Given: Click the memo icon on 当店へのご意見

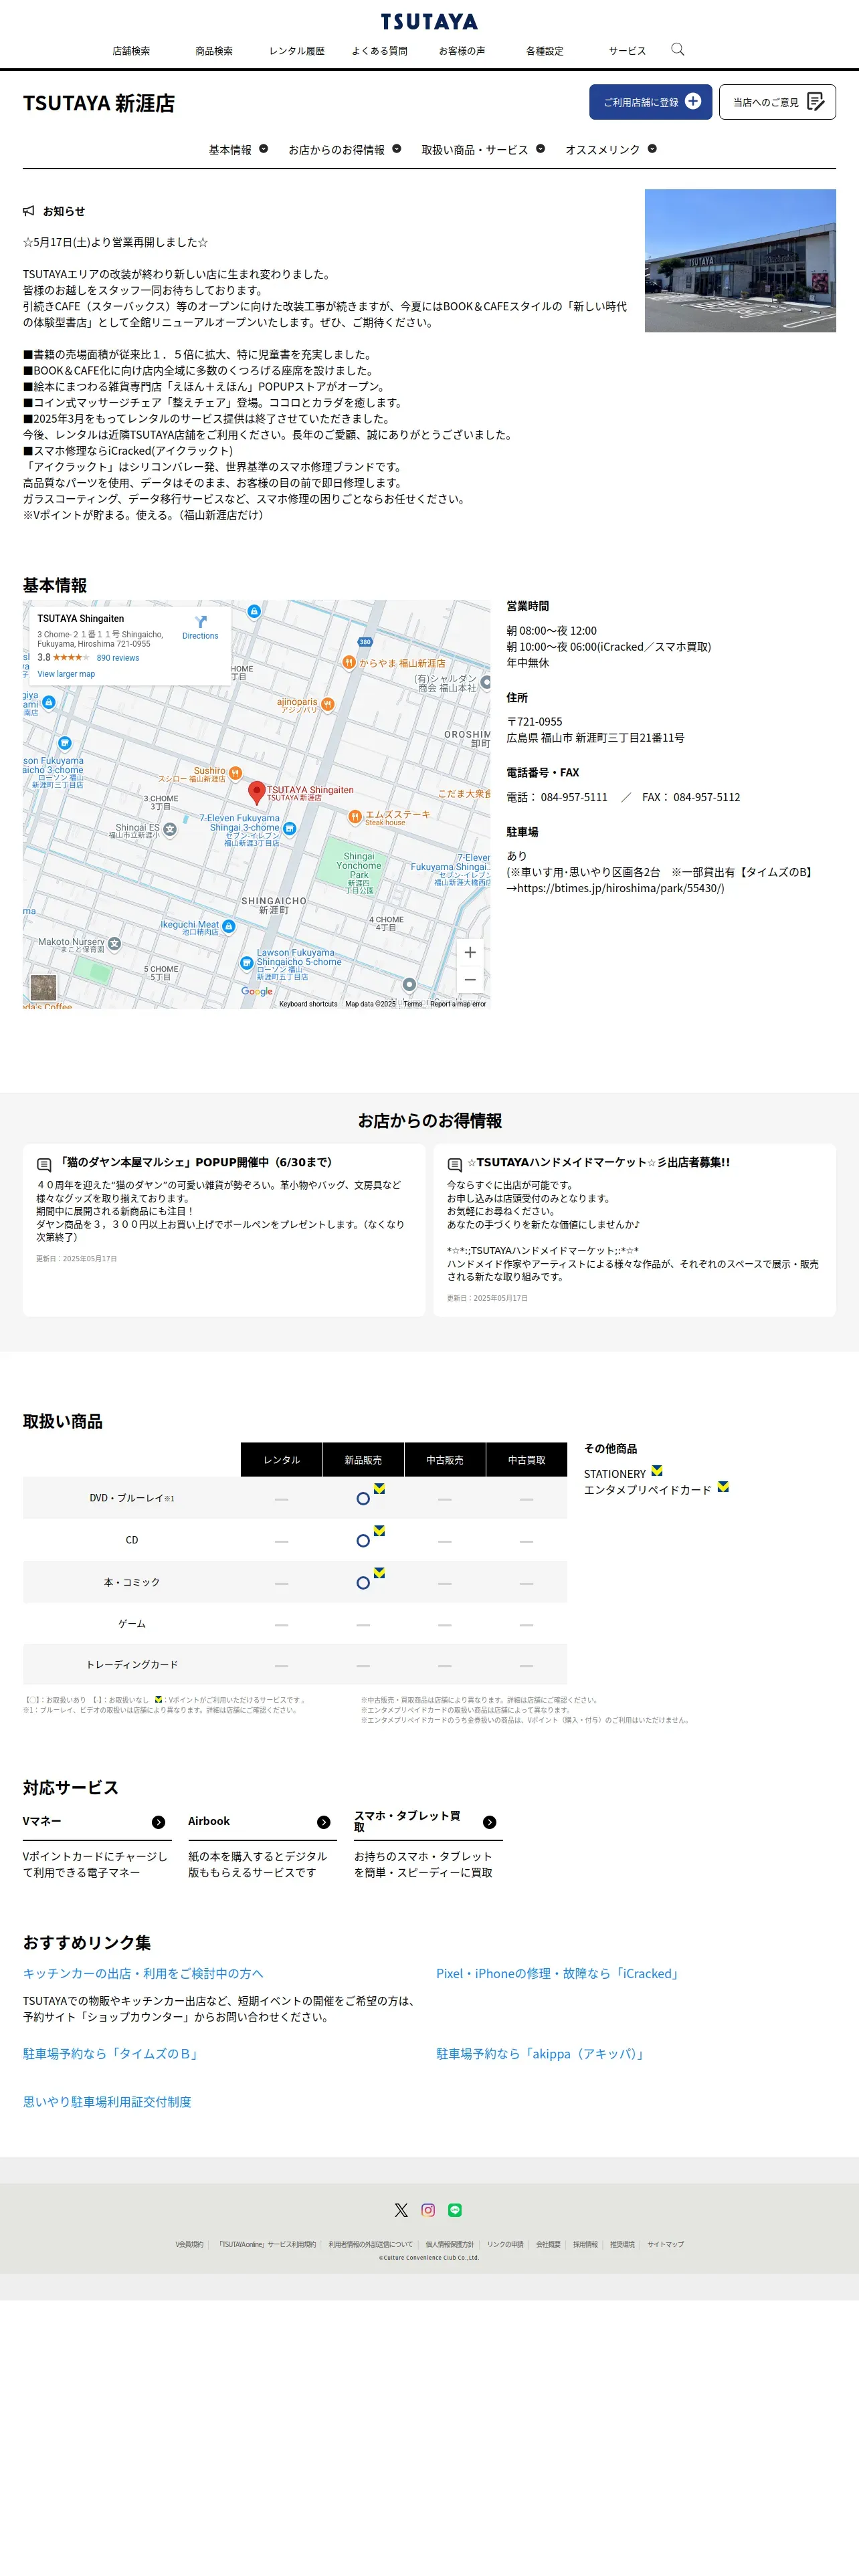Looking at the screenshot, I should coord(815,102).
